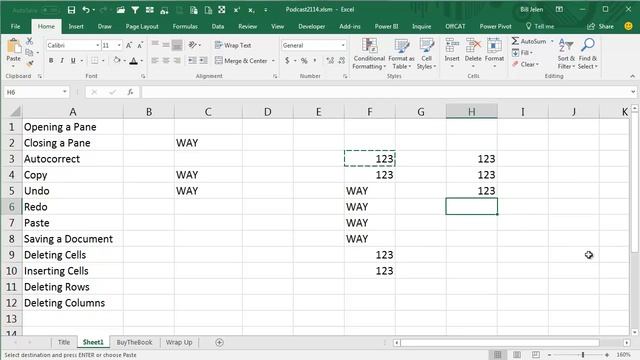Click the orientation angled text icon
Screen dimensions: 640x360
tap(193, 45)
